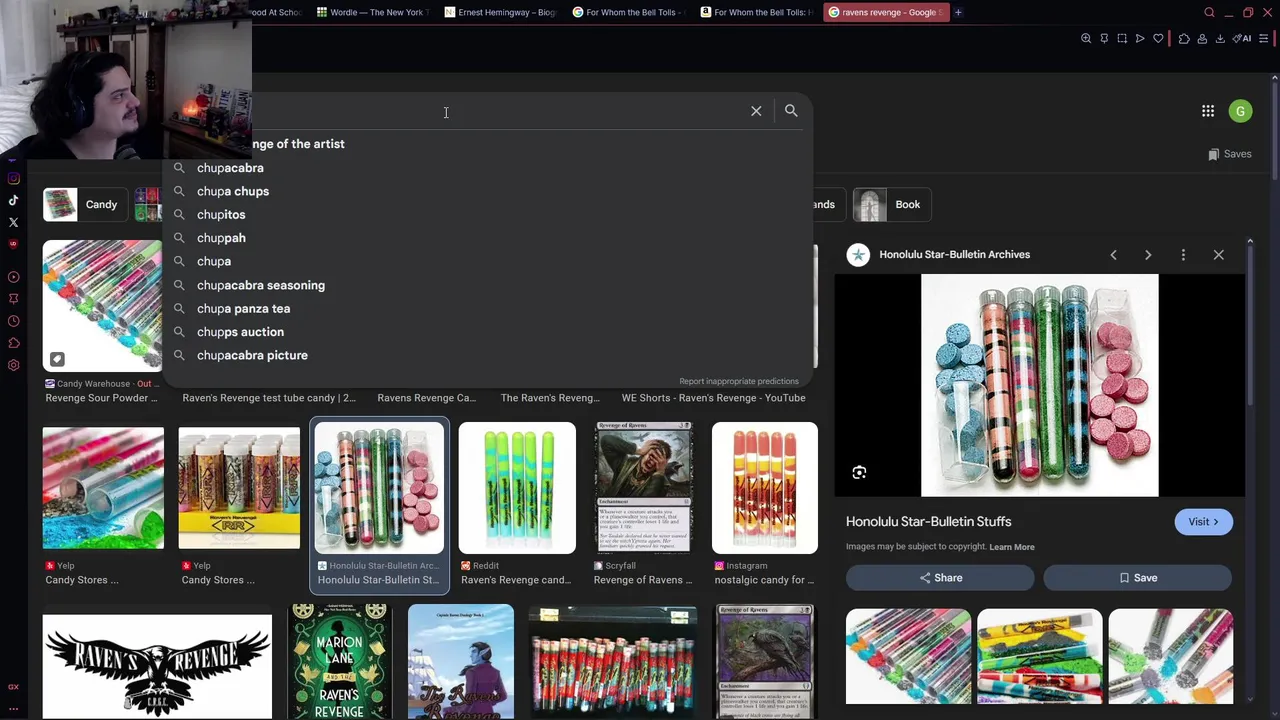Open the X (Twitter) sidebar shortcut
Screen dimensions: 1280x720
(13, 222)
